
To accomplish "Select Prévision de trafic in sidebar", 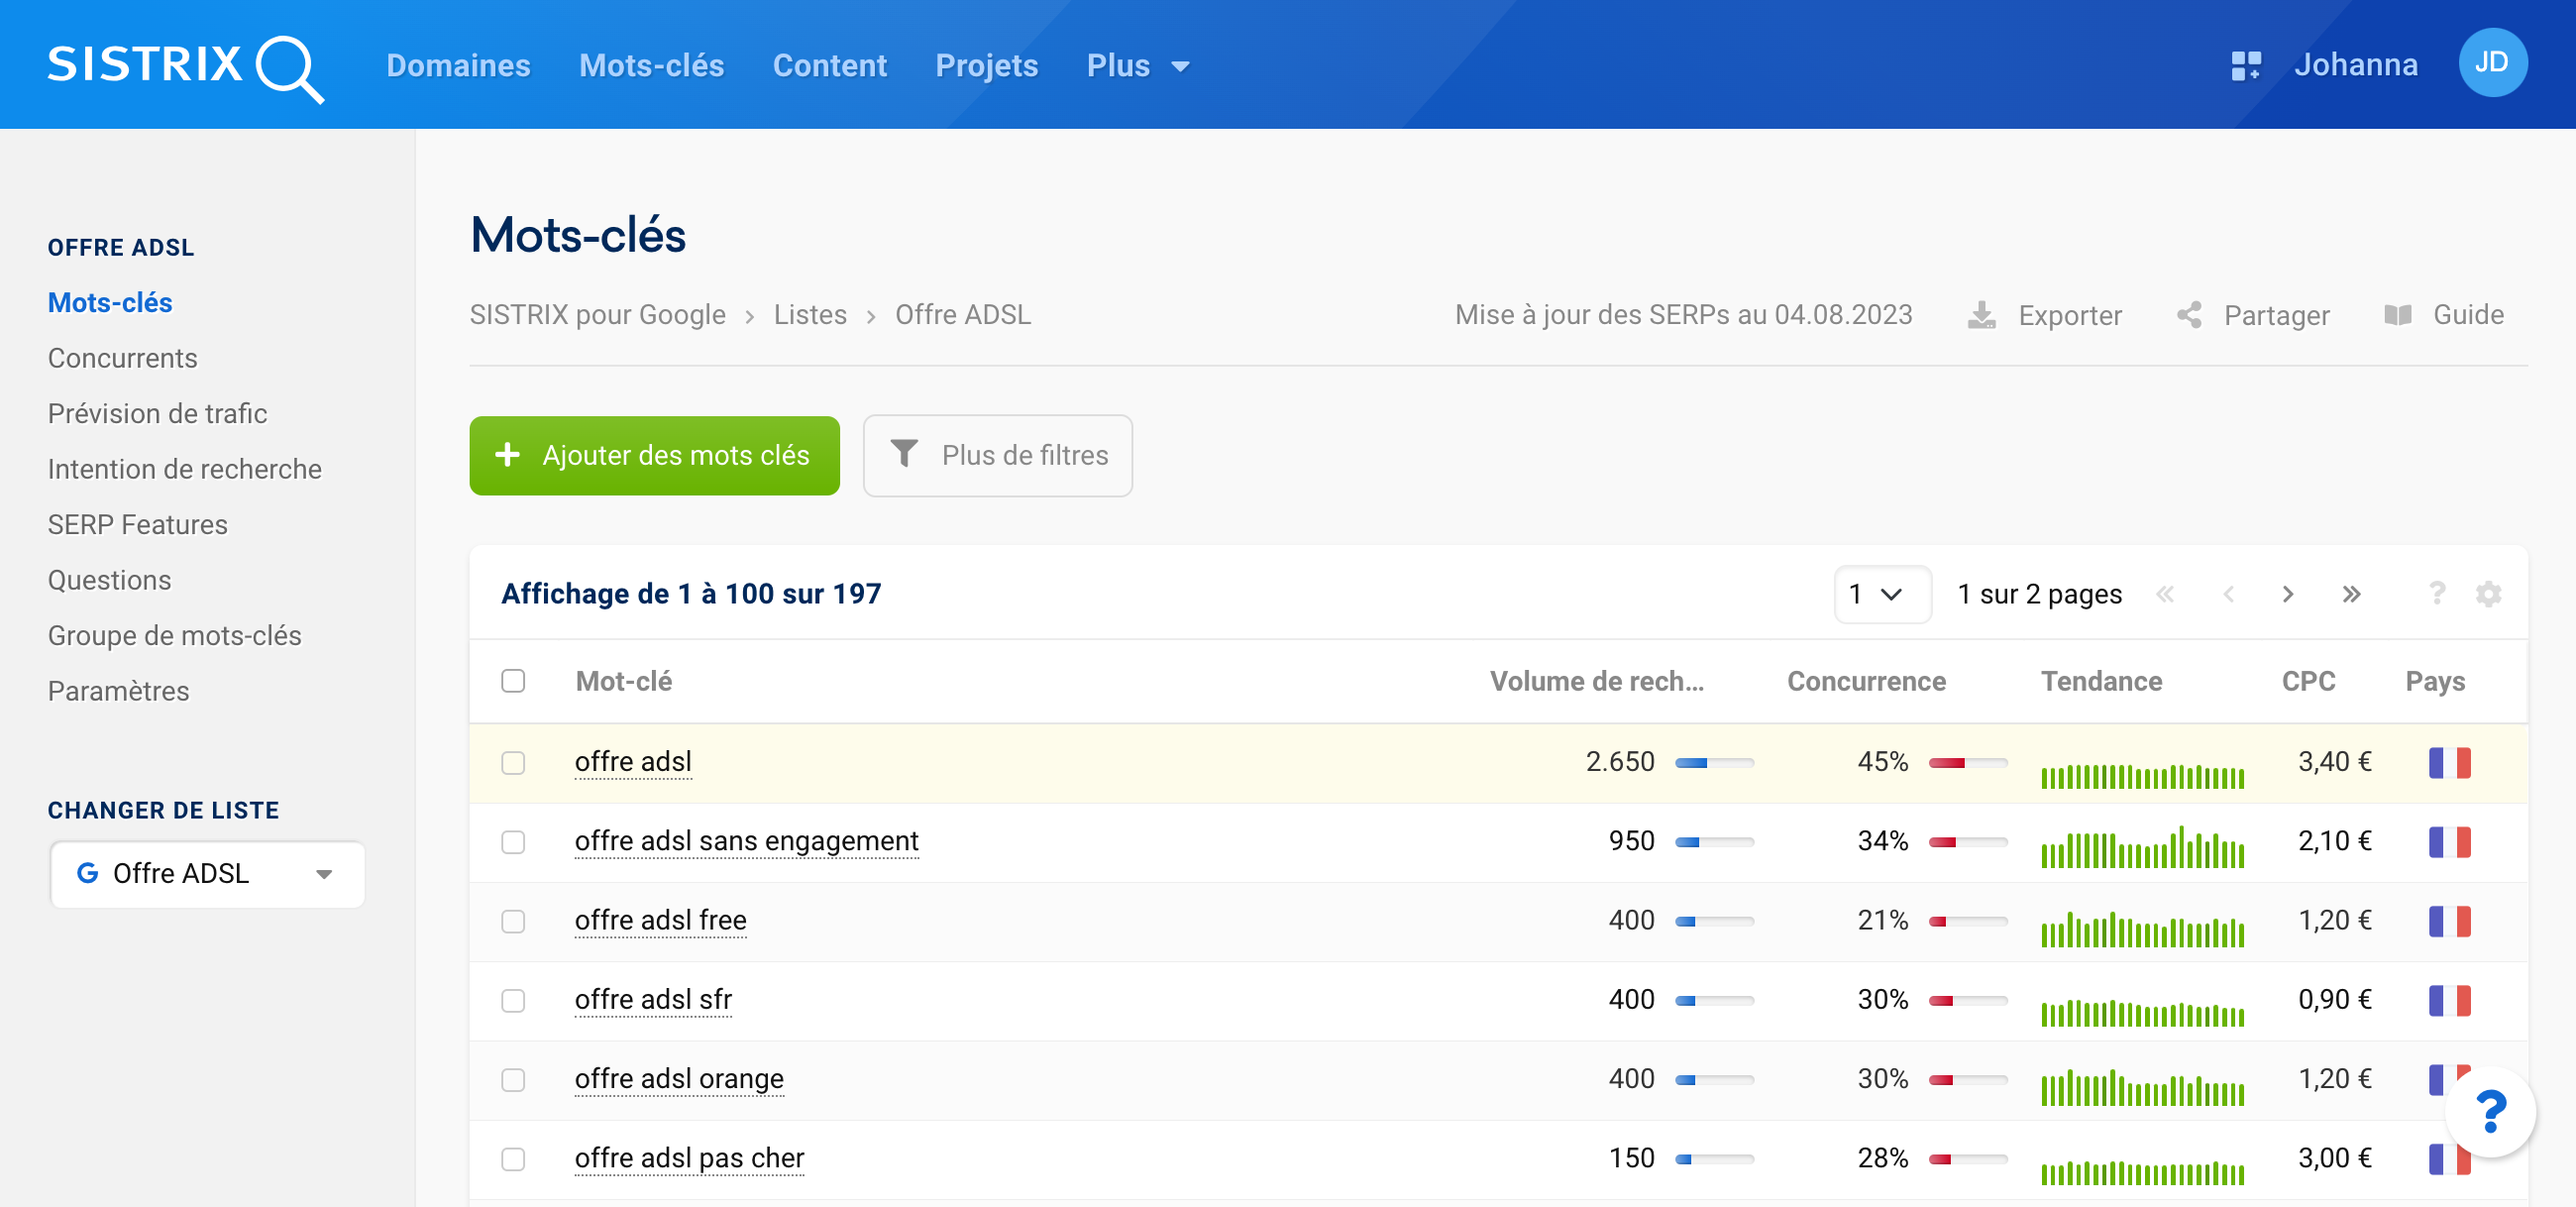I will point(157,414).
